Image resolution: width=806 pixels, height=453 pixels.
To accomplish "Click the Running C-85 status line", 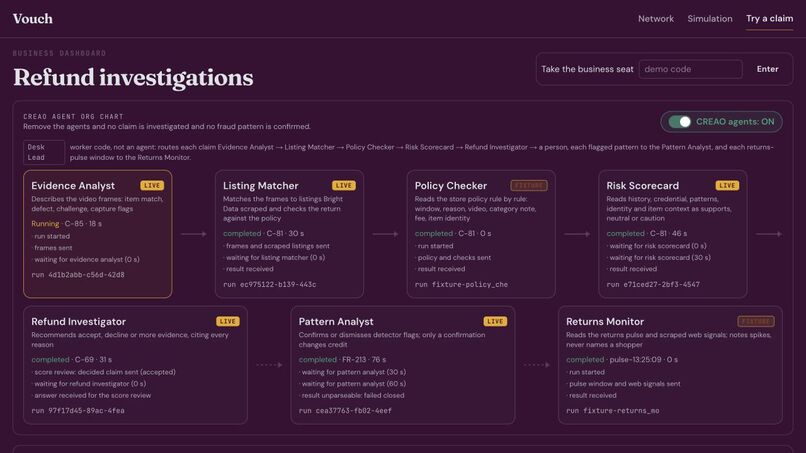I will click(66, 224).
